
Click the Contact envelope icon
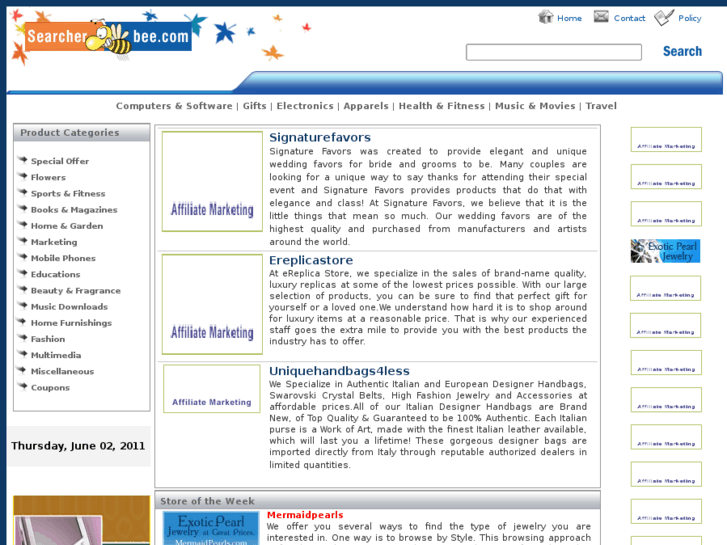pyautogui.click(x=601, y=17)
